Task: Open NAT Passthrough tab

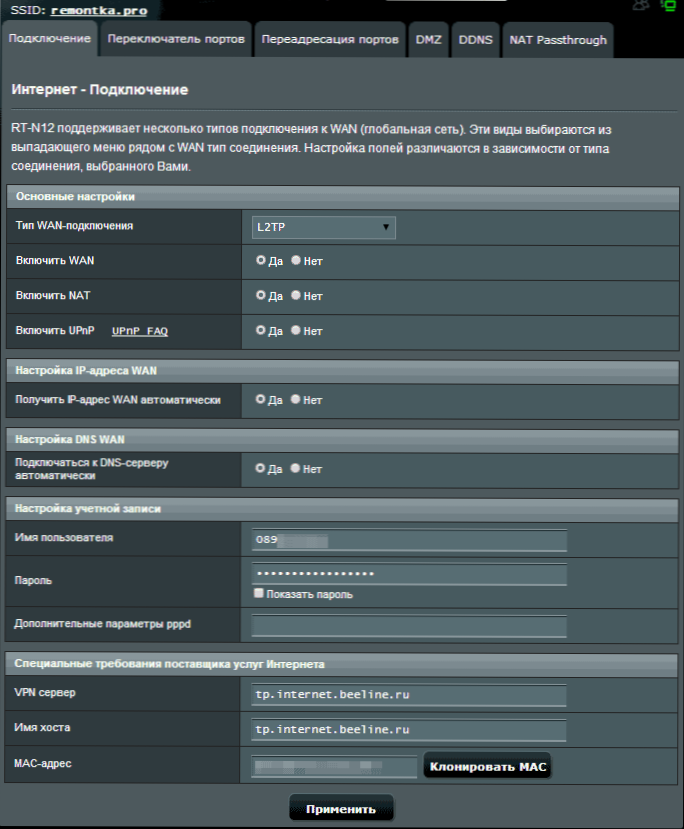Action: point(558,40)
